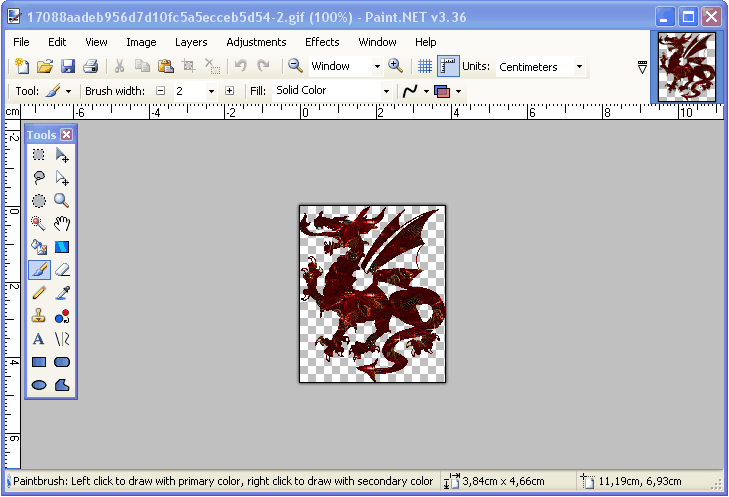Choose the Magic Wand tool
729x497 pixels.
pos(39,223)
